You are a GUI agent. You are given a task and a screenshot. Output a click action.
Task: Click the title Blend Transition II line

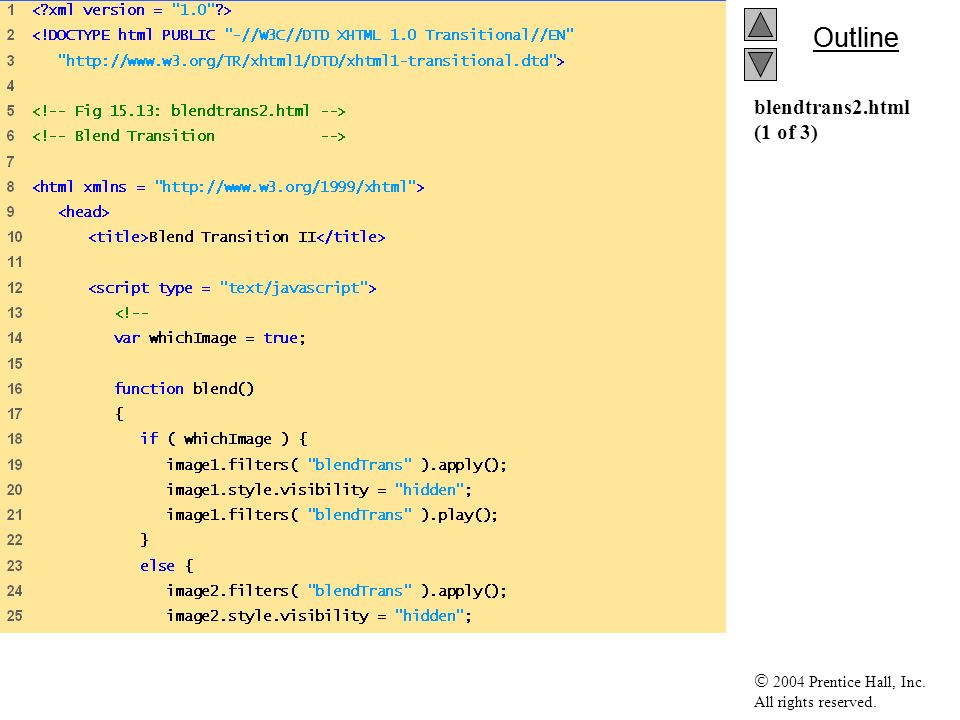point(236,237)
